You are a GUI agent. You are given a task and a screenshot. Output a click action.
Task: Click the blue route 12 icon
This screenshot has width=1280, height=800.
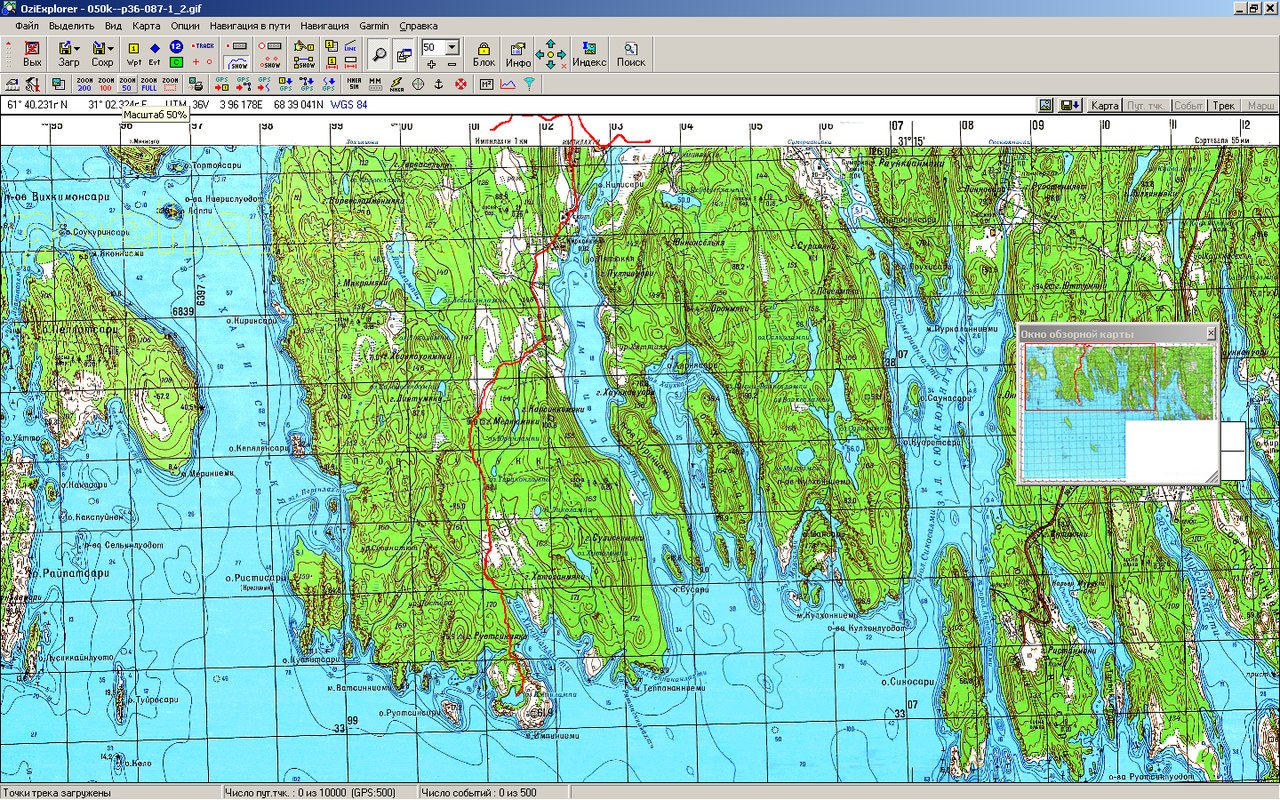(176, 46)
